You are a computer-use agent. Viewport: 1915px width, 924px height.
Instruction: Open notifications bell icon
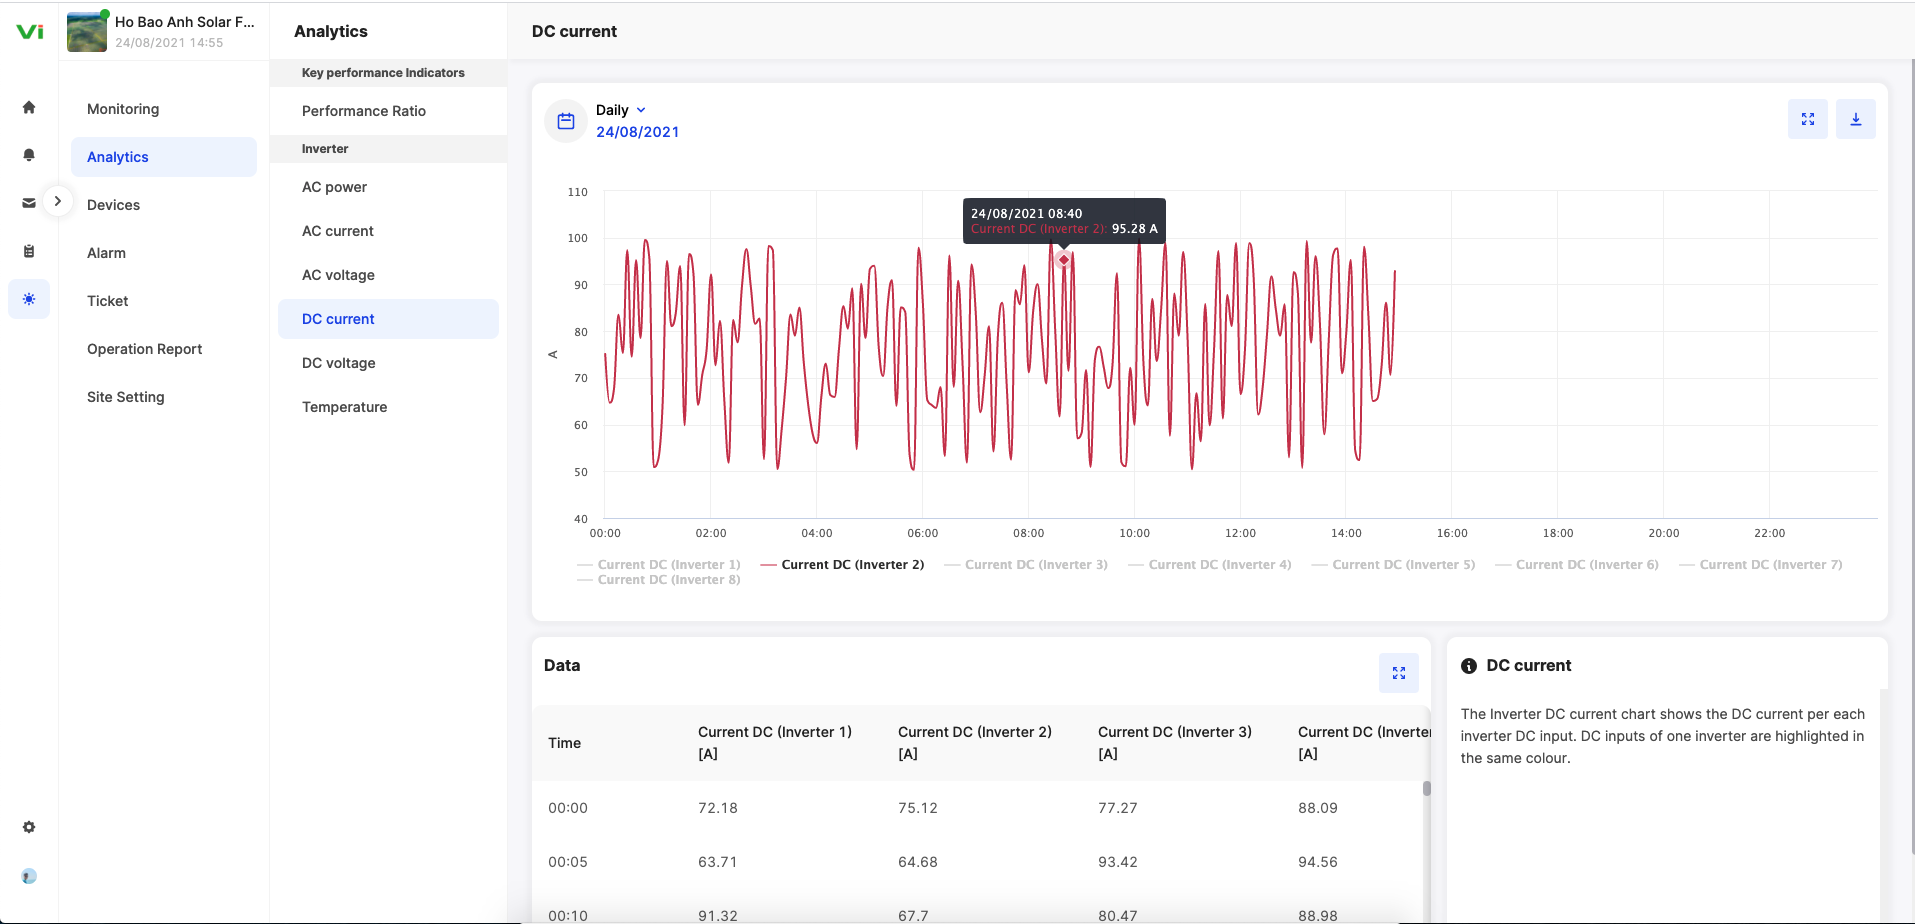pos(29,155)
